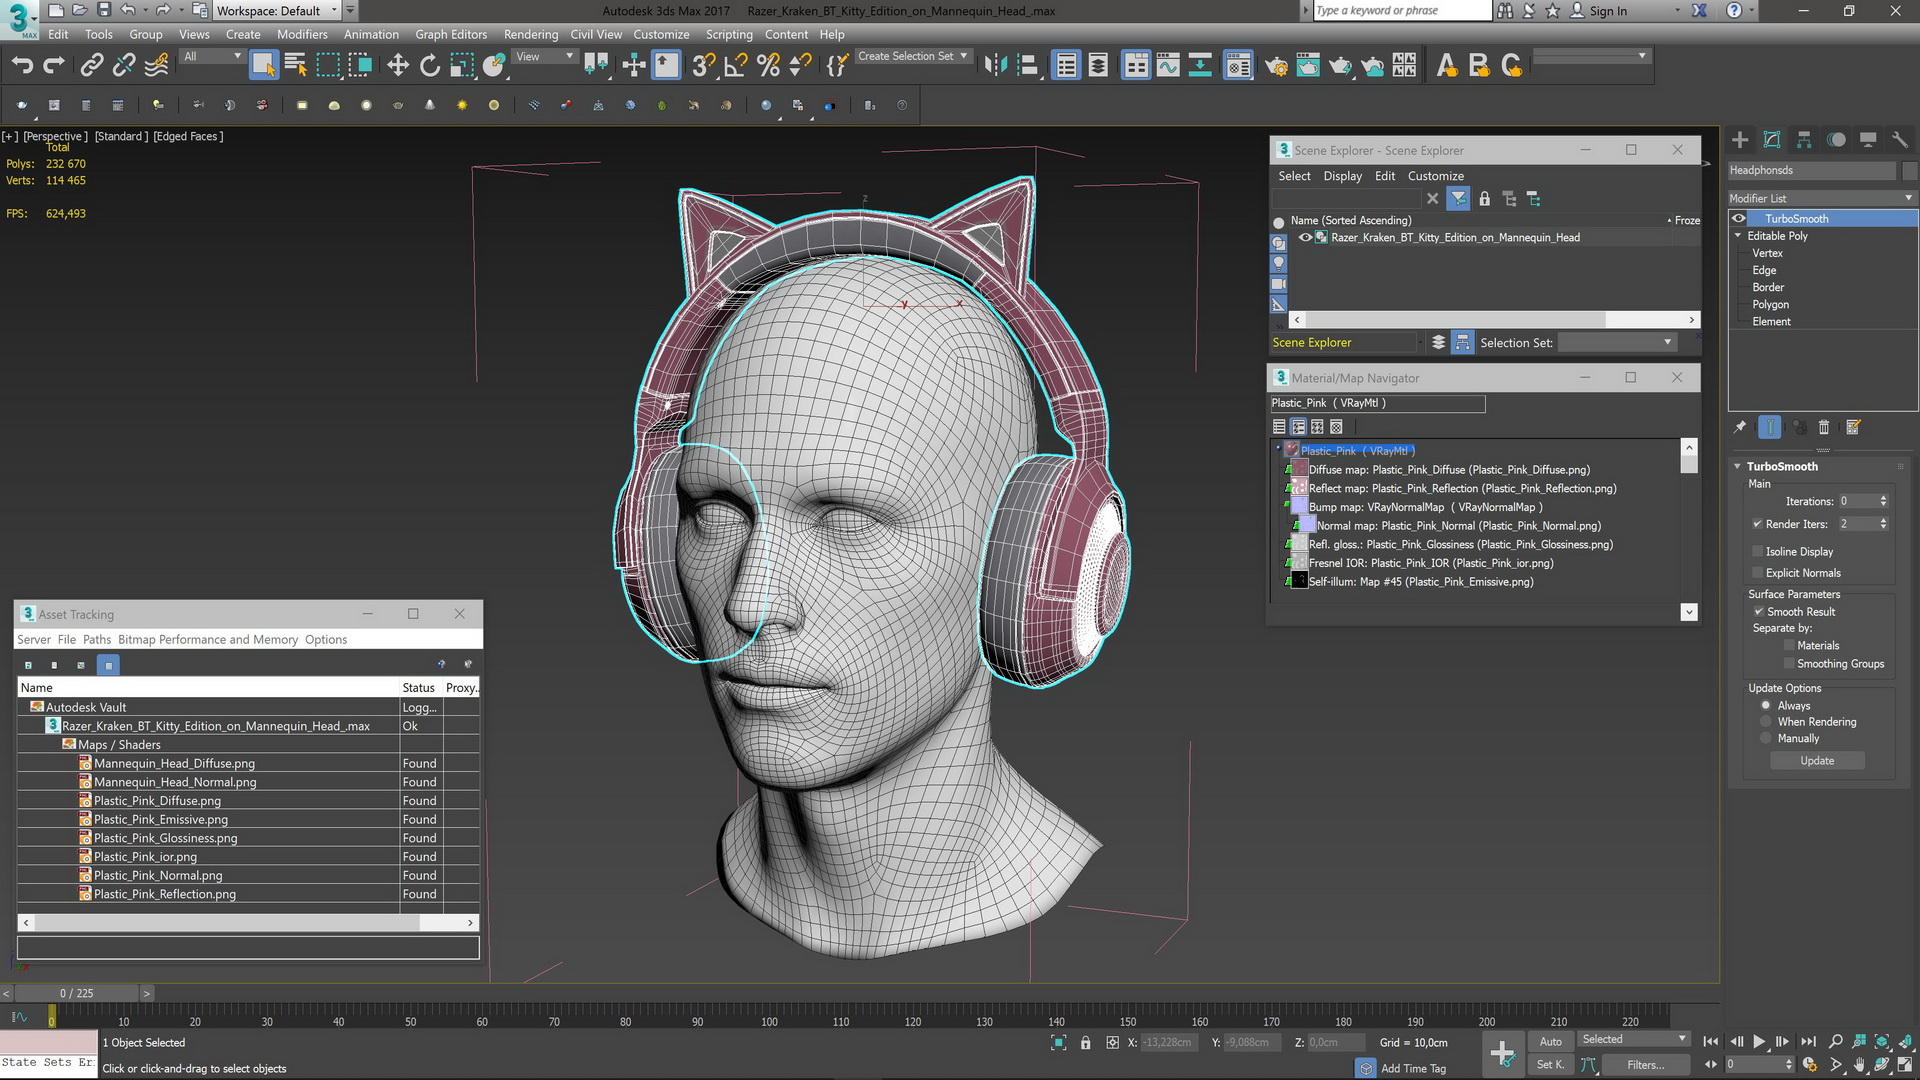Open the Modify command panel tab

click(1772, 140)
